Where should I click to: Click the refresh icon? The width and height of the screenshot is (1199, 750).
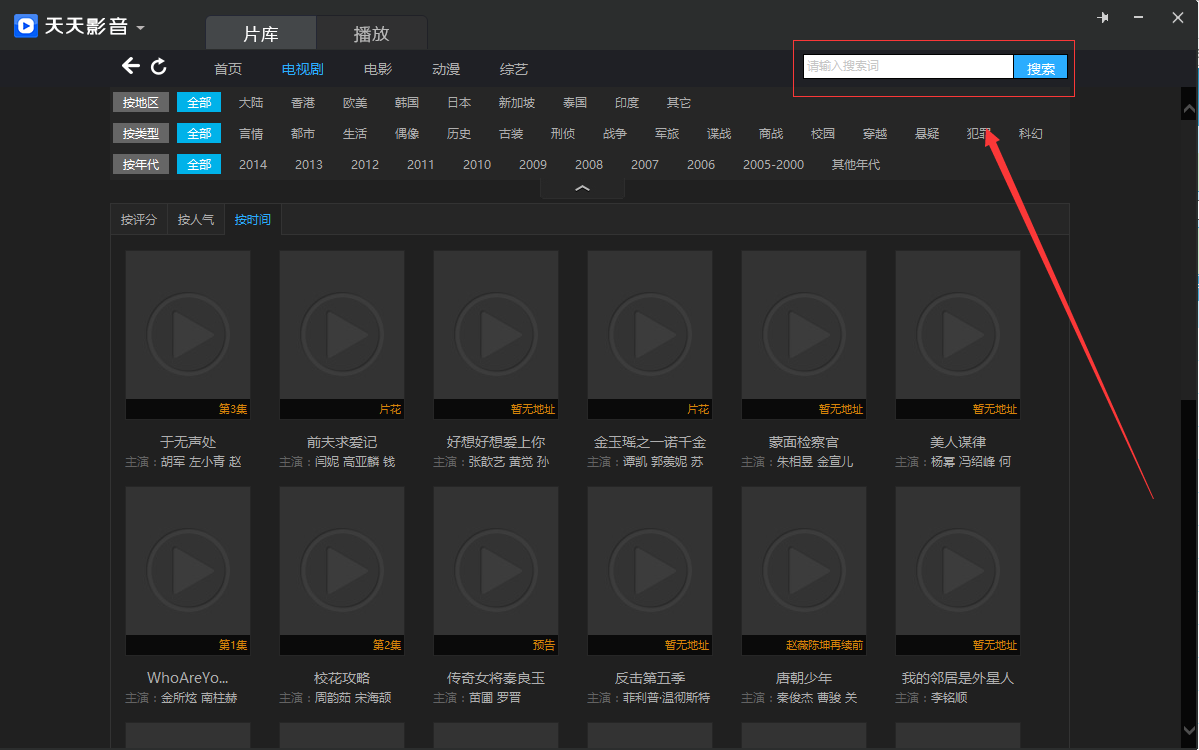pos(159,67)
